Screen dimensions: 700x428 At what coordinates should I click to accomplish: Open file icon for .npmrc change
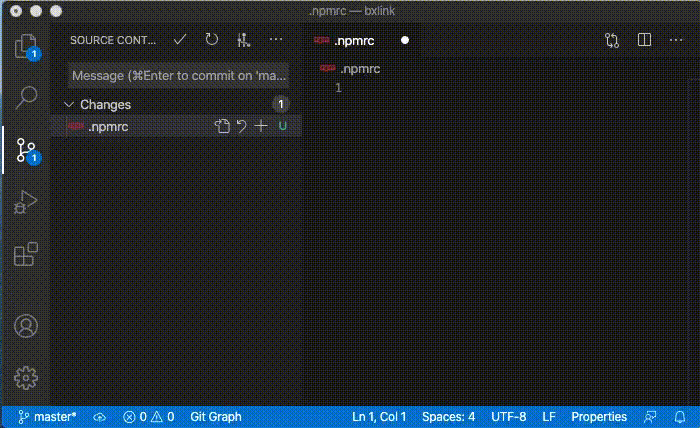pos(222,126)
